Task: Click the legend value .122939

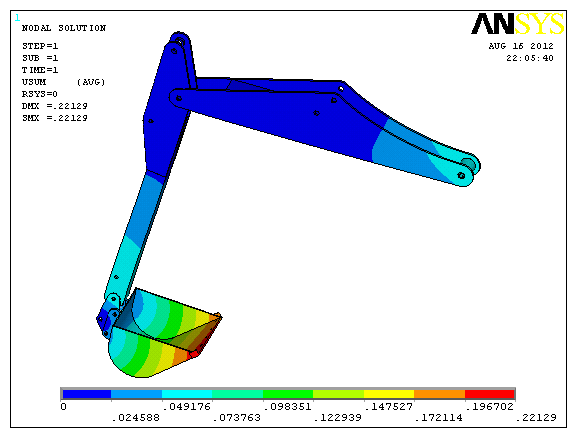Action: tap(338, 418)
